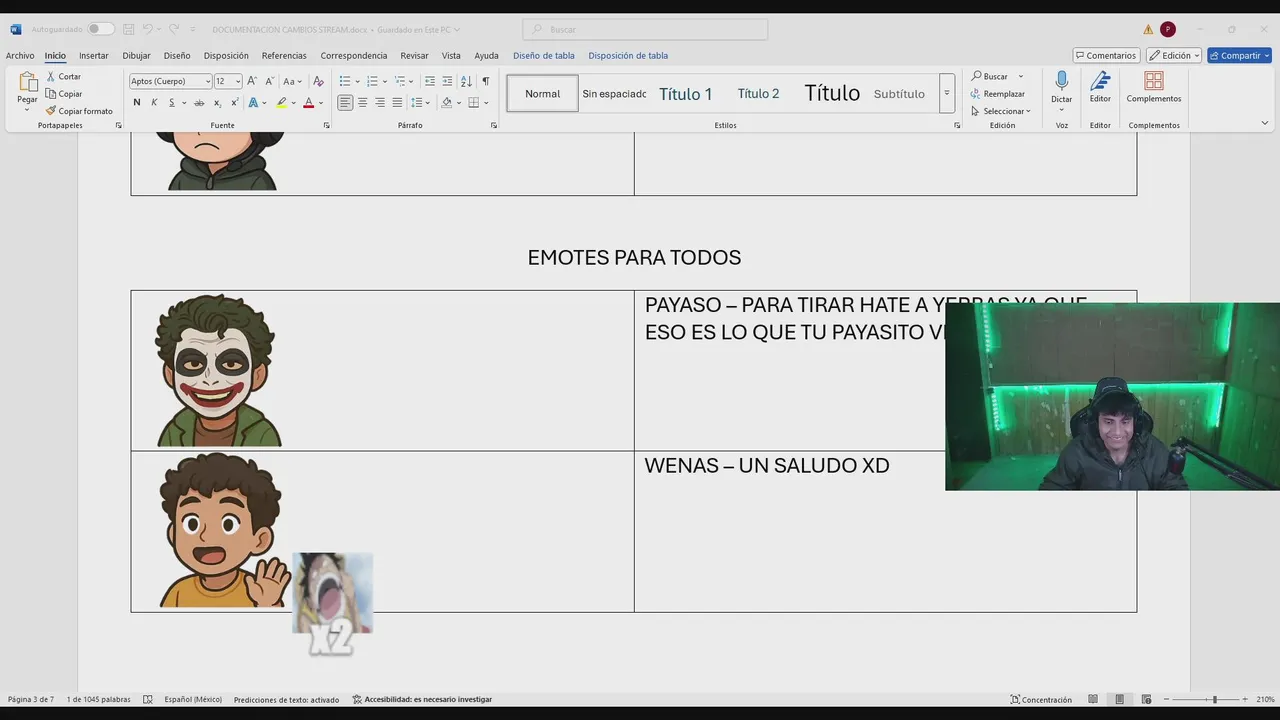The width and height of the screenshot is (1280, 720).
Task: Decrease paragraph indent
Action: 430,81
